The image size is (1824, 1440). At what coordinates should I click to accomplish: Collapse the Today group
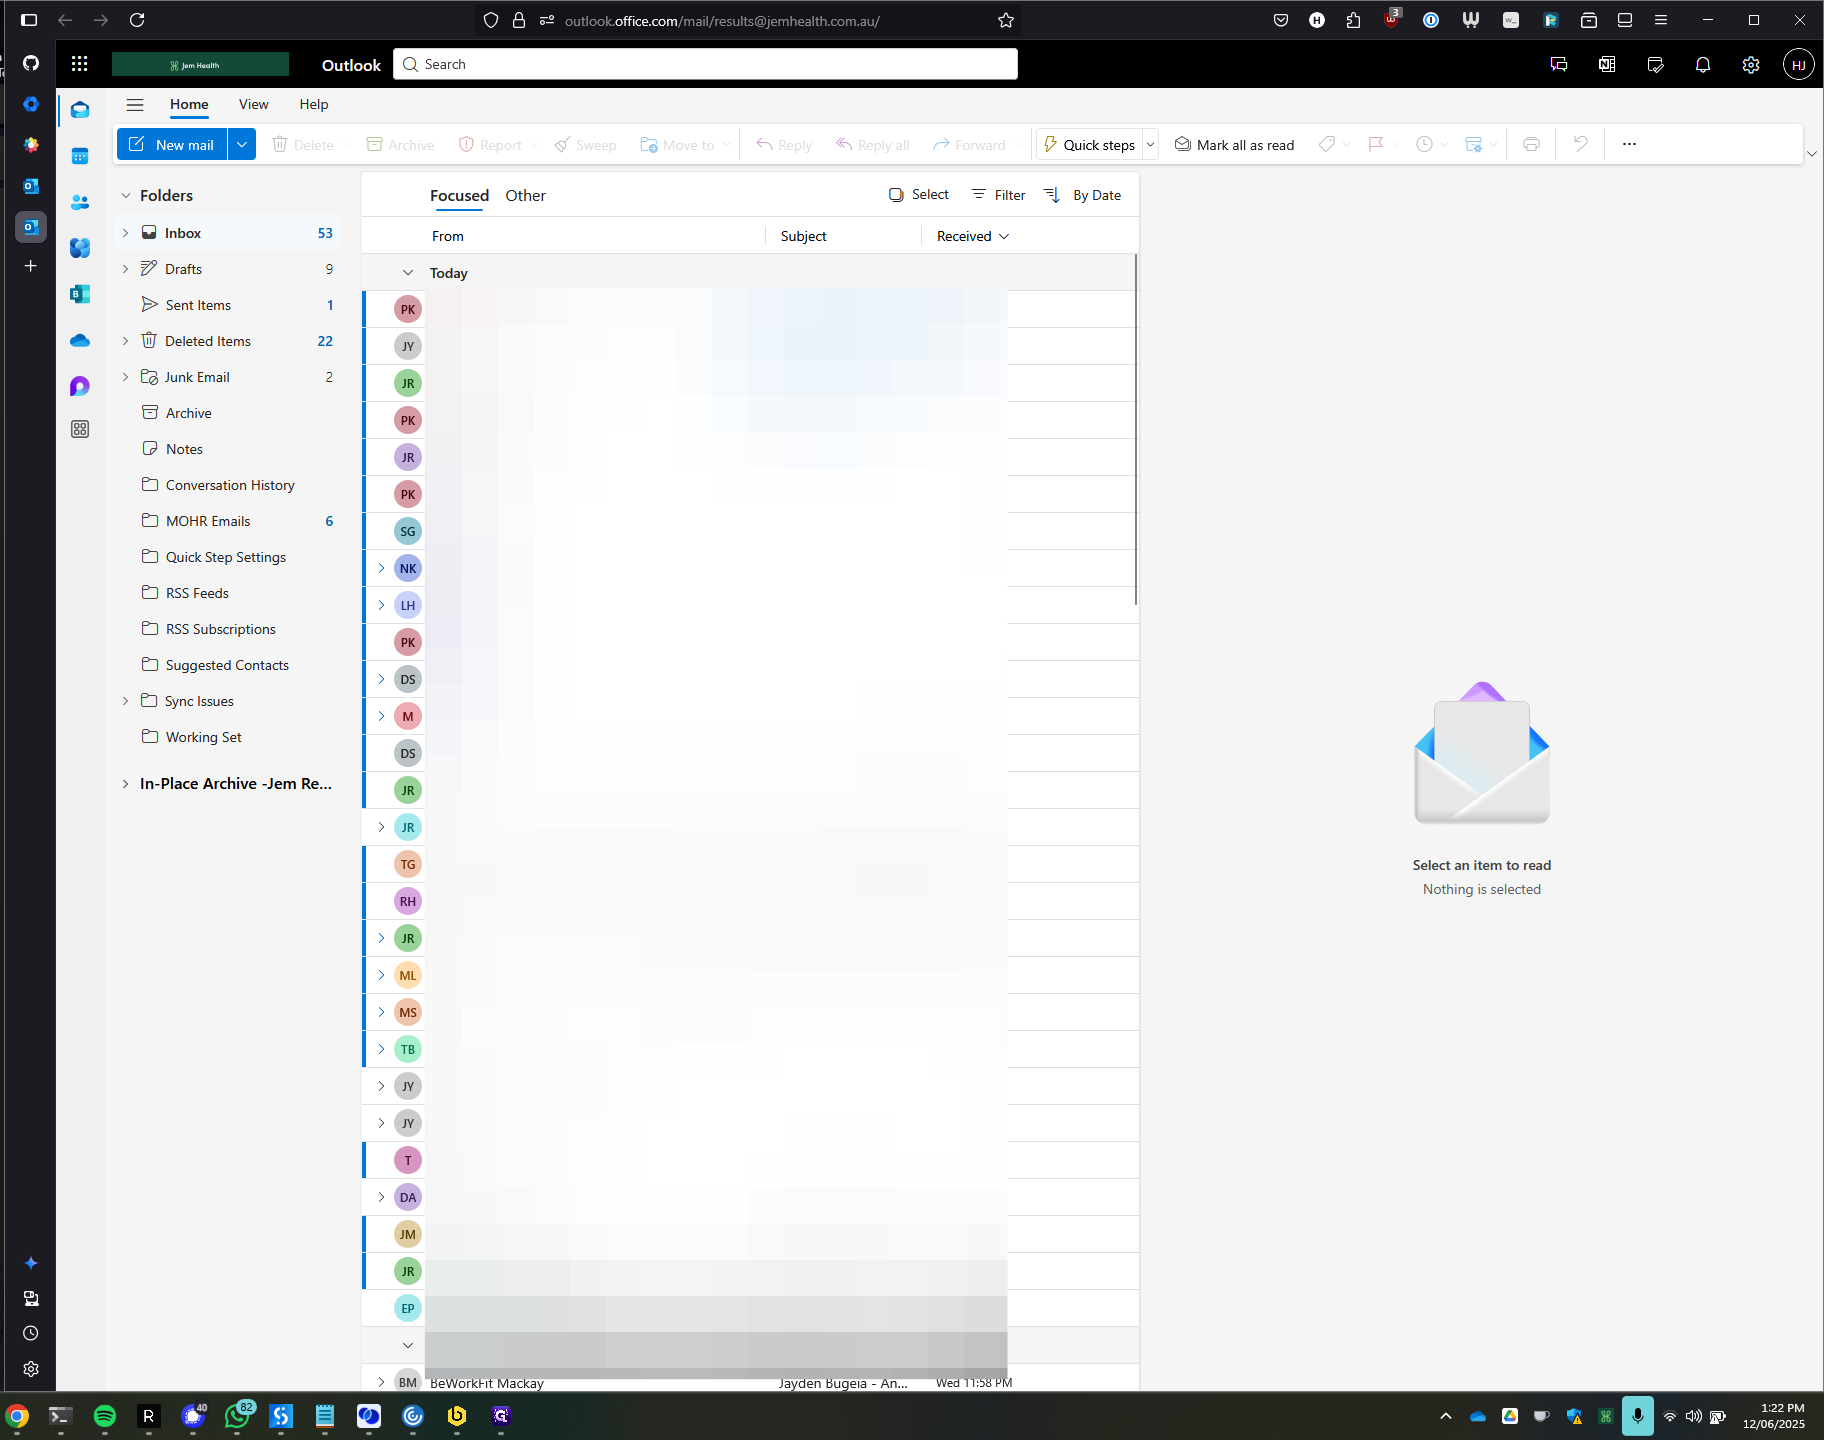(x=408, y=273)
